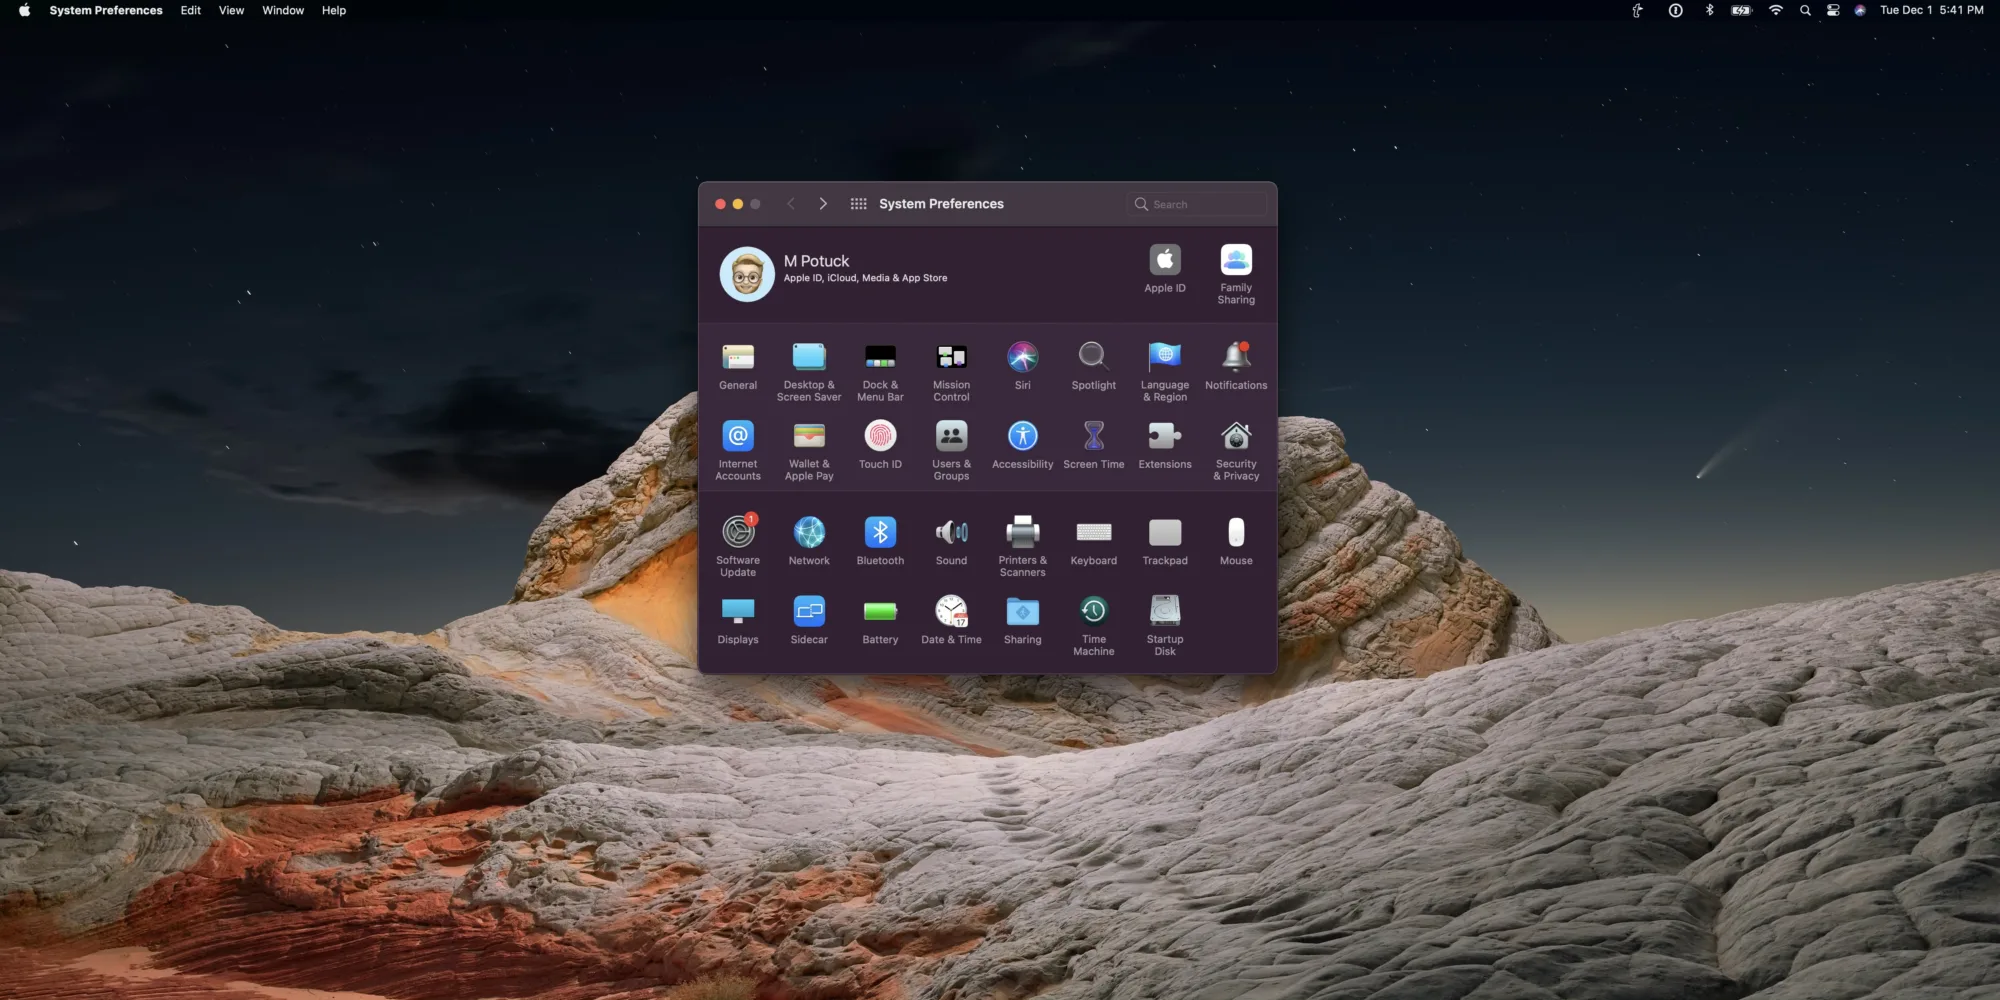Open the View menu
Screen dimensions: 2000x1000
click(231, 10)
